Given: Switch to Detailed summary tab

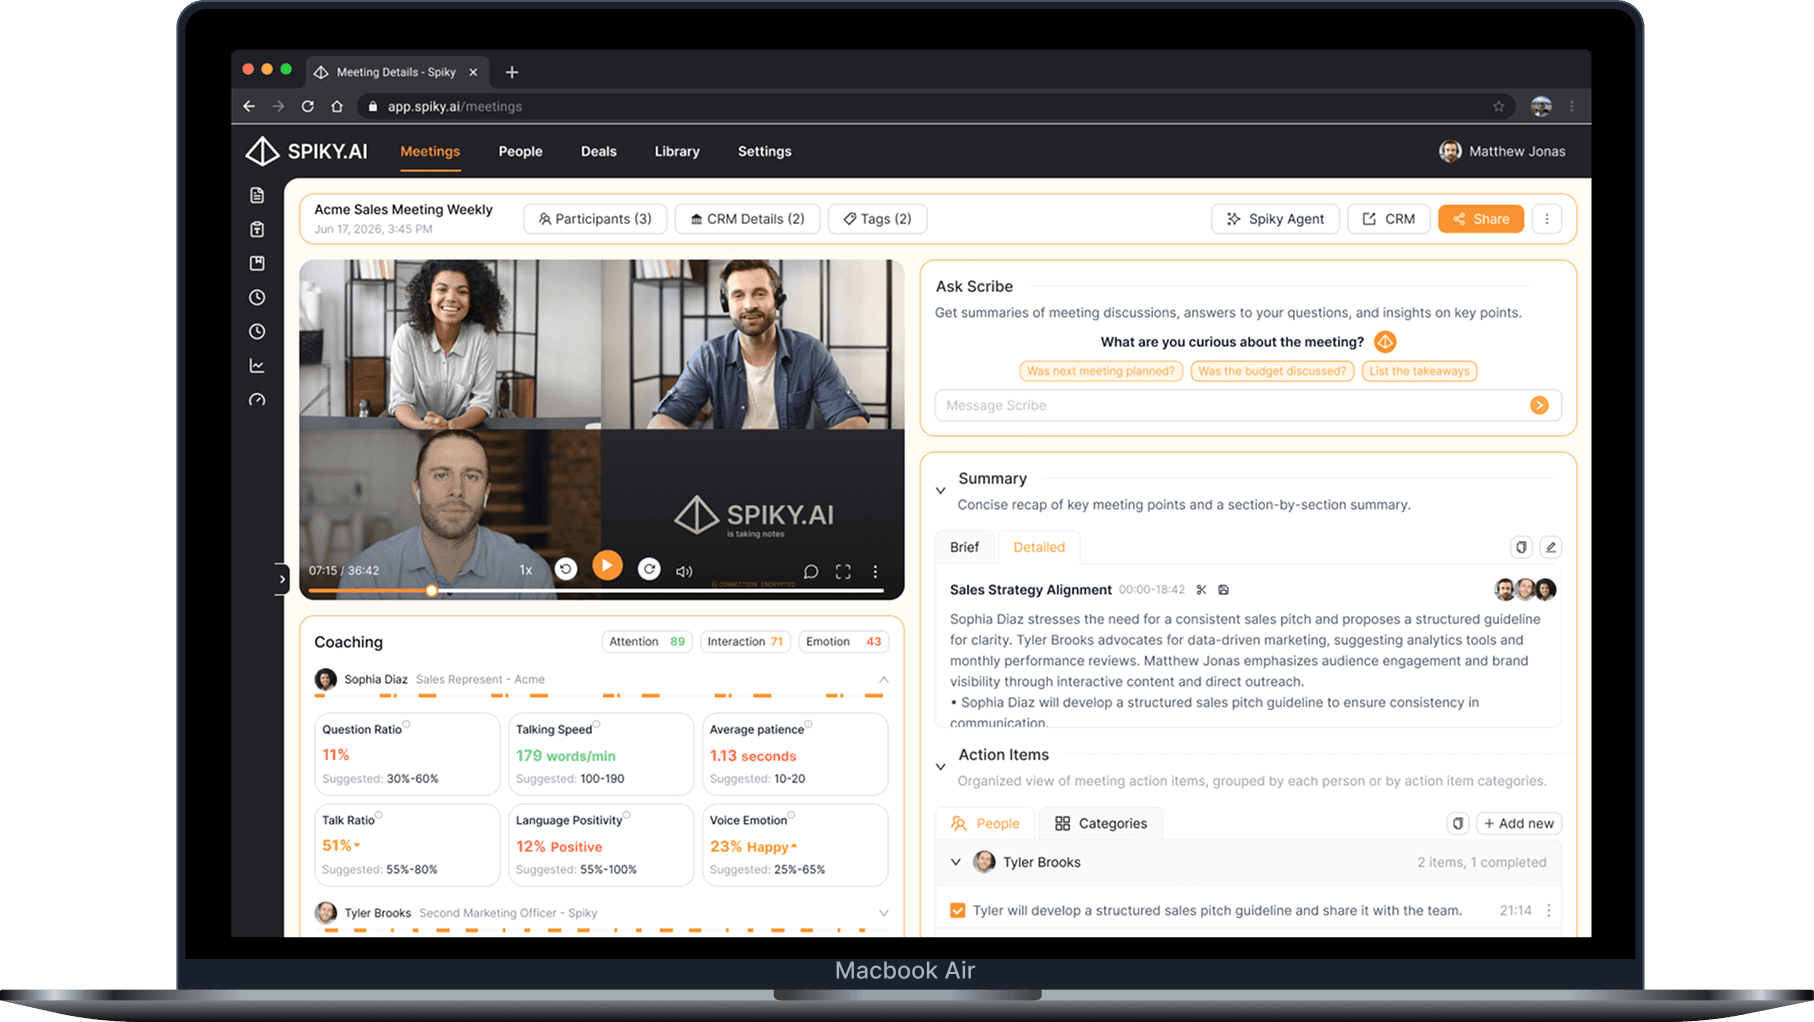Looking at the screenshot, I should pos(1039,547).
